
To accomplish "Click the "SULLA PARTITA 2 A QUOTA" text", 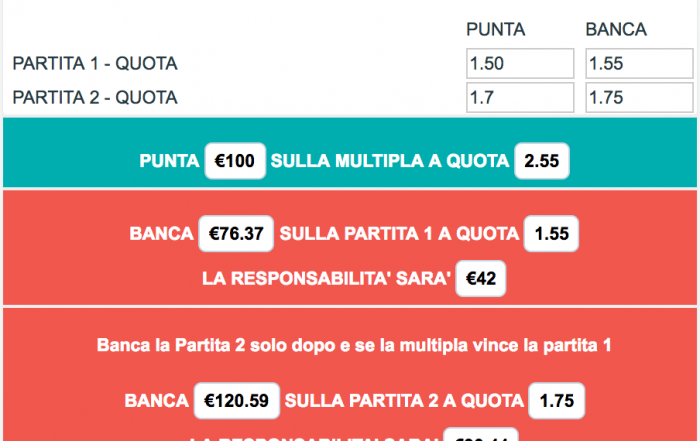I will click(x=404, y=401).
